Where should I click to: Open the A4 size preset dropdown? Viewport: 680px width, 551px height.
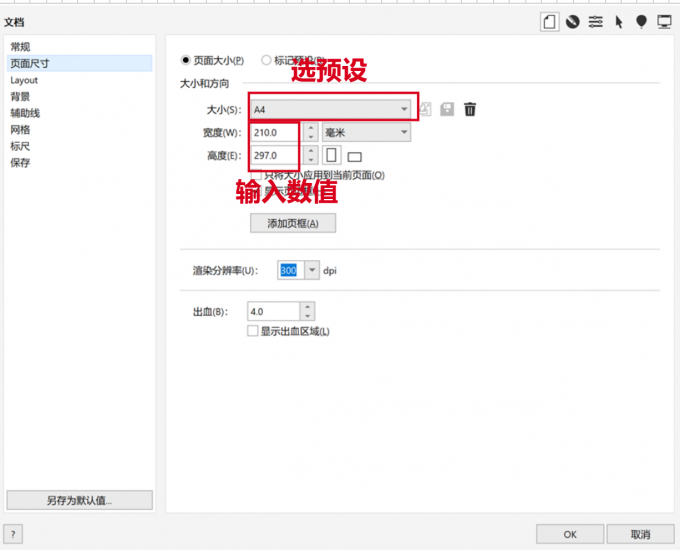coord(330,109)
